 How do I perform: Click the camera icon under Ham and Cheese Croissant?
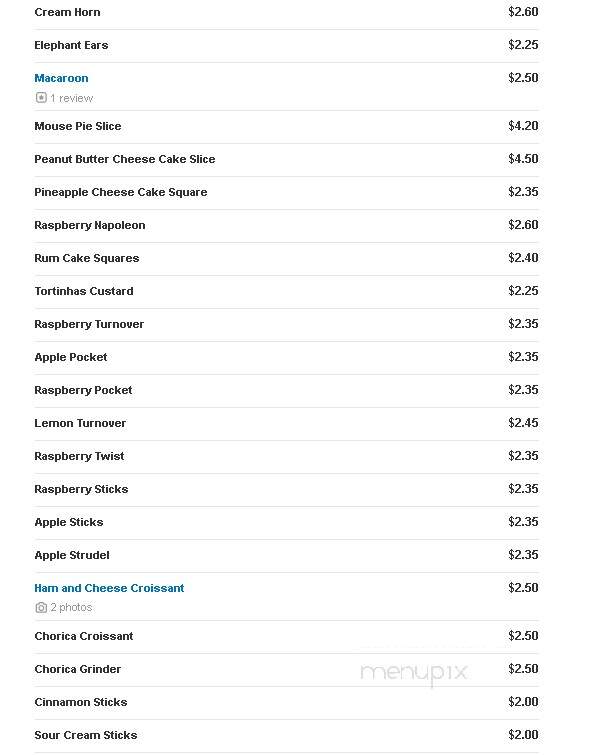click(41, 608)
